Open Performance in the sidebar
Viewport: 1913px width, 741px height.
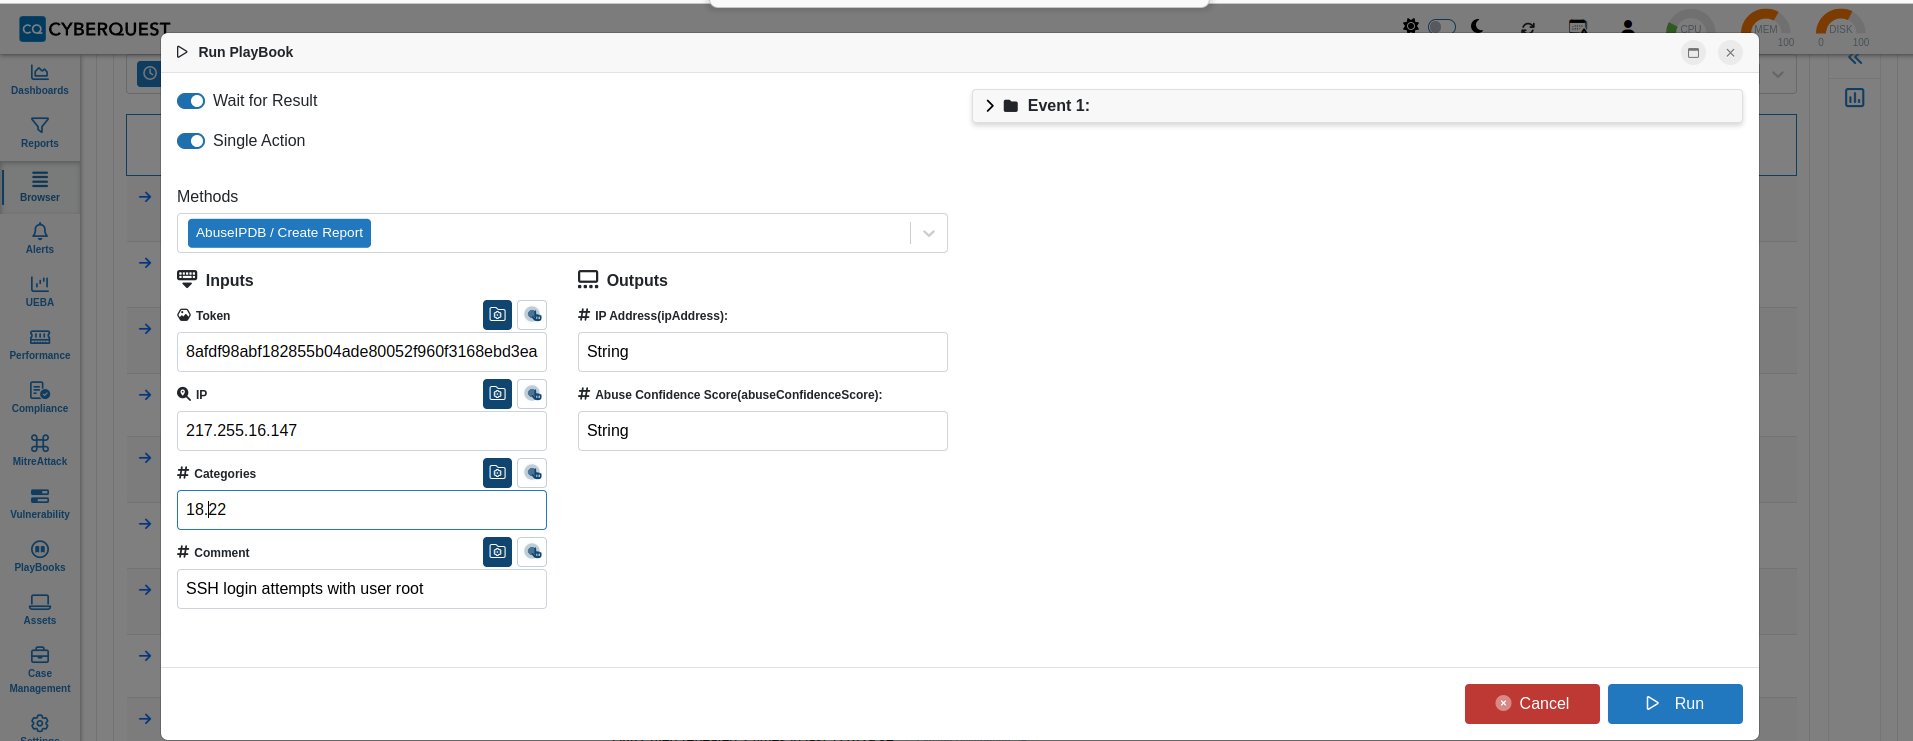[40, 345]
